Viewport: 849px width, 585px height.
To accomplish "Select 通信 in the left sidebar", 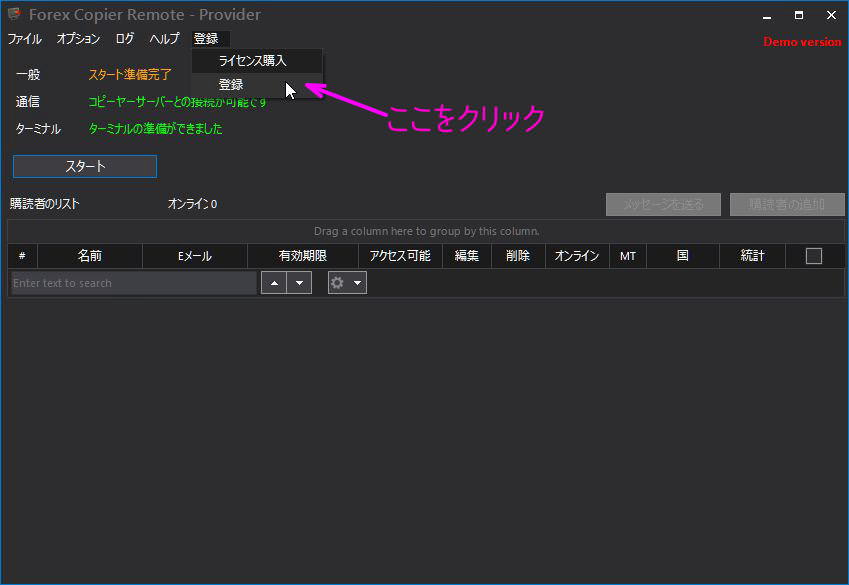I will 28,101.
